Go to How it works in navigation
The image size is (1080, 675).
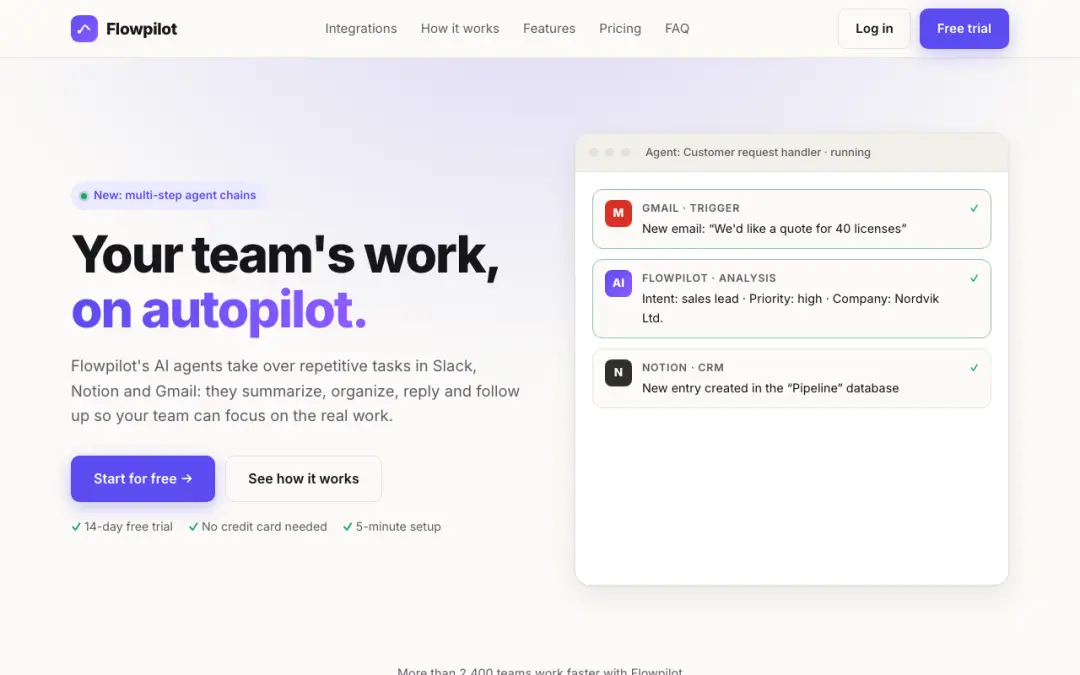click(x=460, y=29)
